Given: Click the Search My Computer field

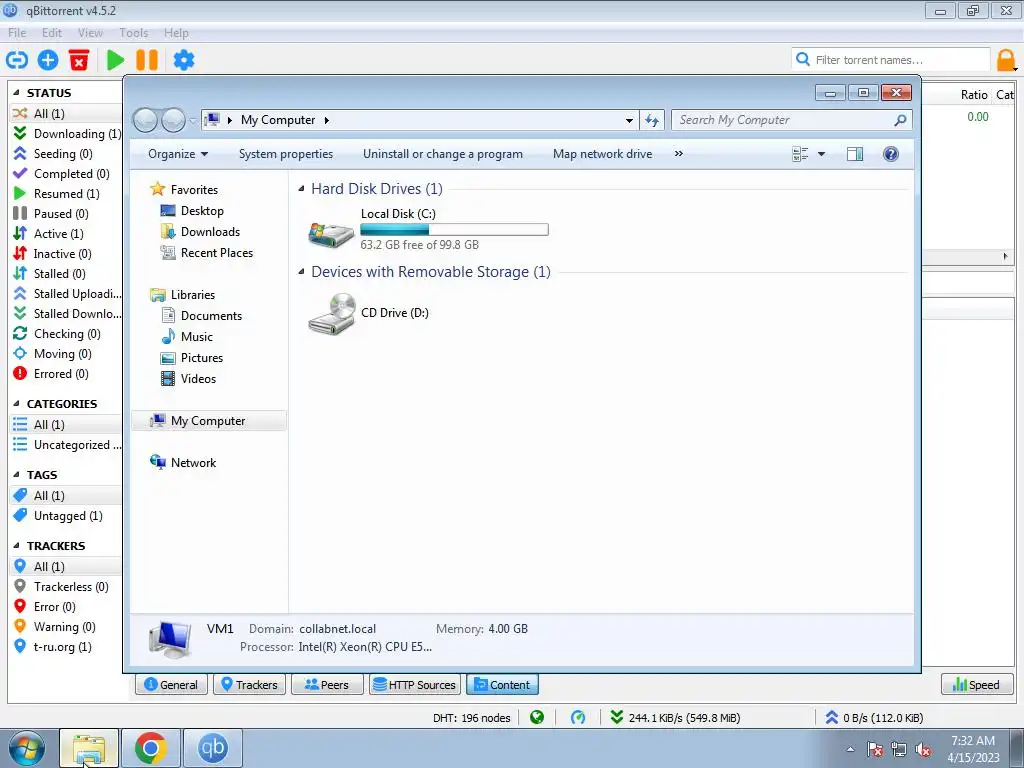Looking at the screenshot, I should click(x=792, y=120).
